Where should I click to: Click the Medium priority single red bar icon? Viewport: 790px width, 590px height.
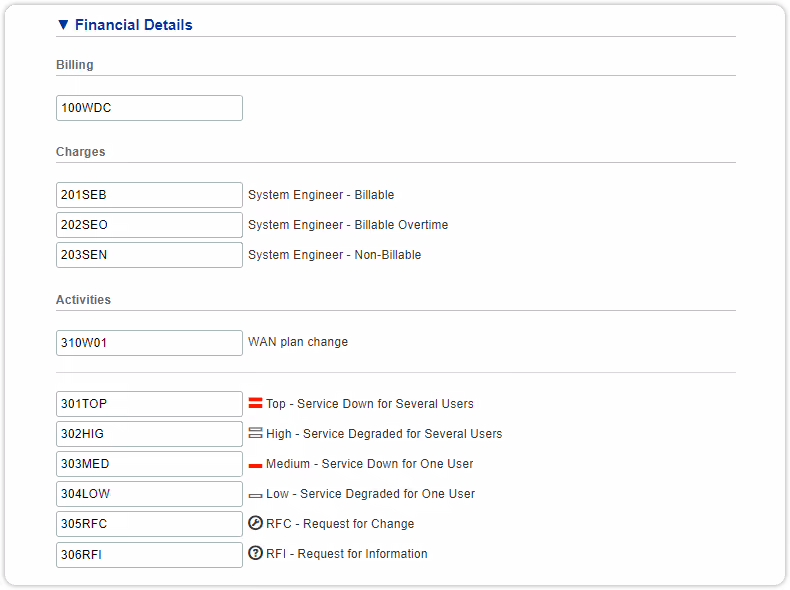pos(255,466)
